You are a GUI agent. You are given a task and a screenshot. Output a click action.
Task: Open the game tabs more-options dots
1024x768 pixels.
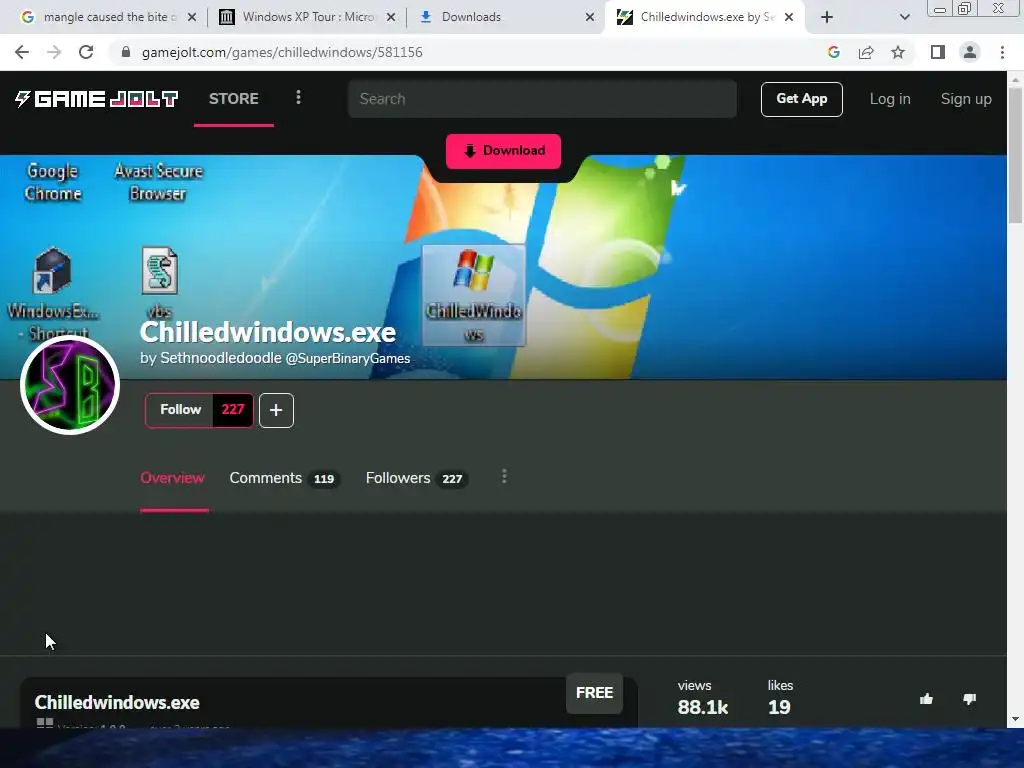[x=504, y=477]
